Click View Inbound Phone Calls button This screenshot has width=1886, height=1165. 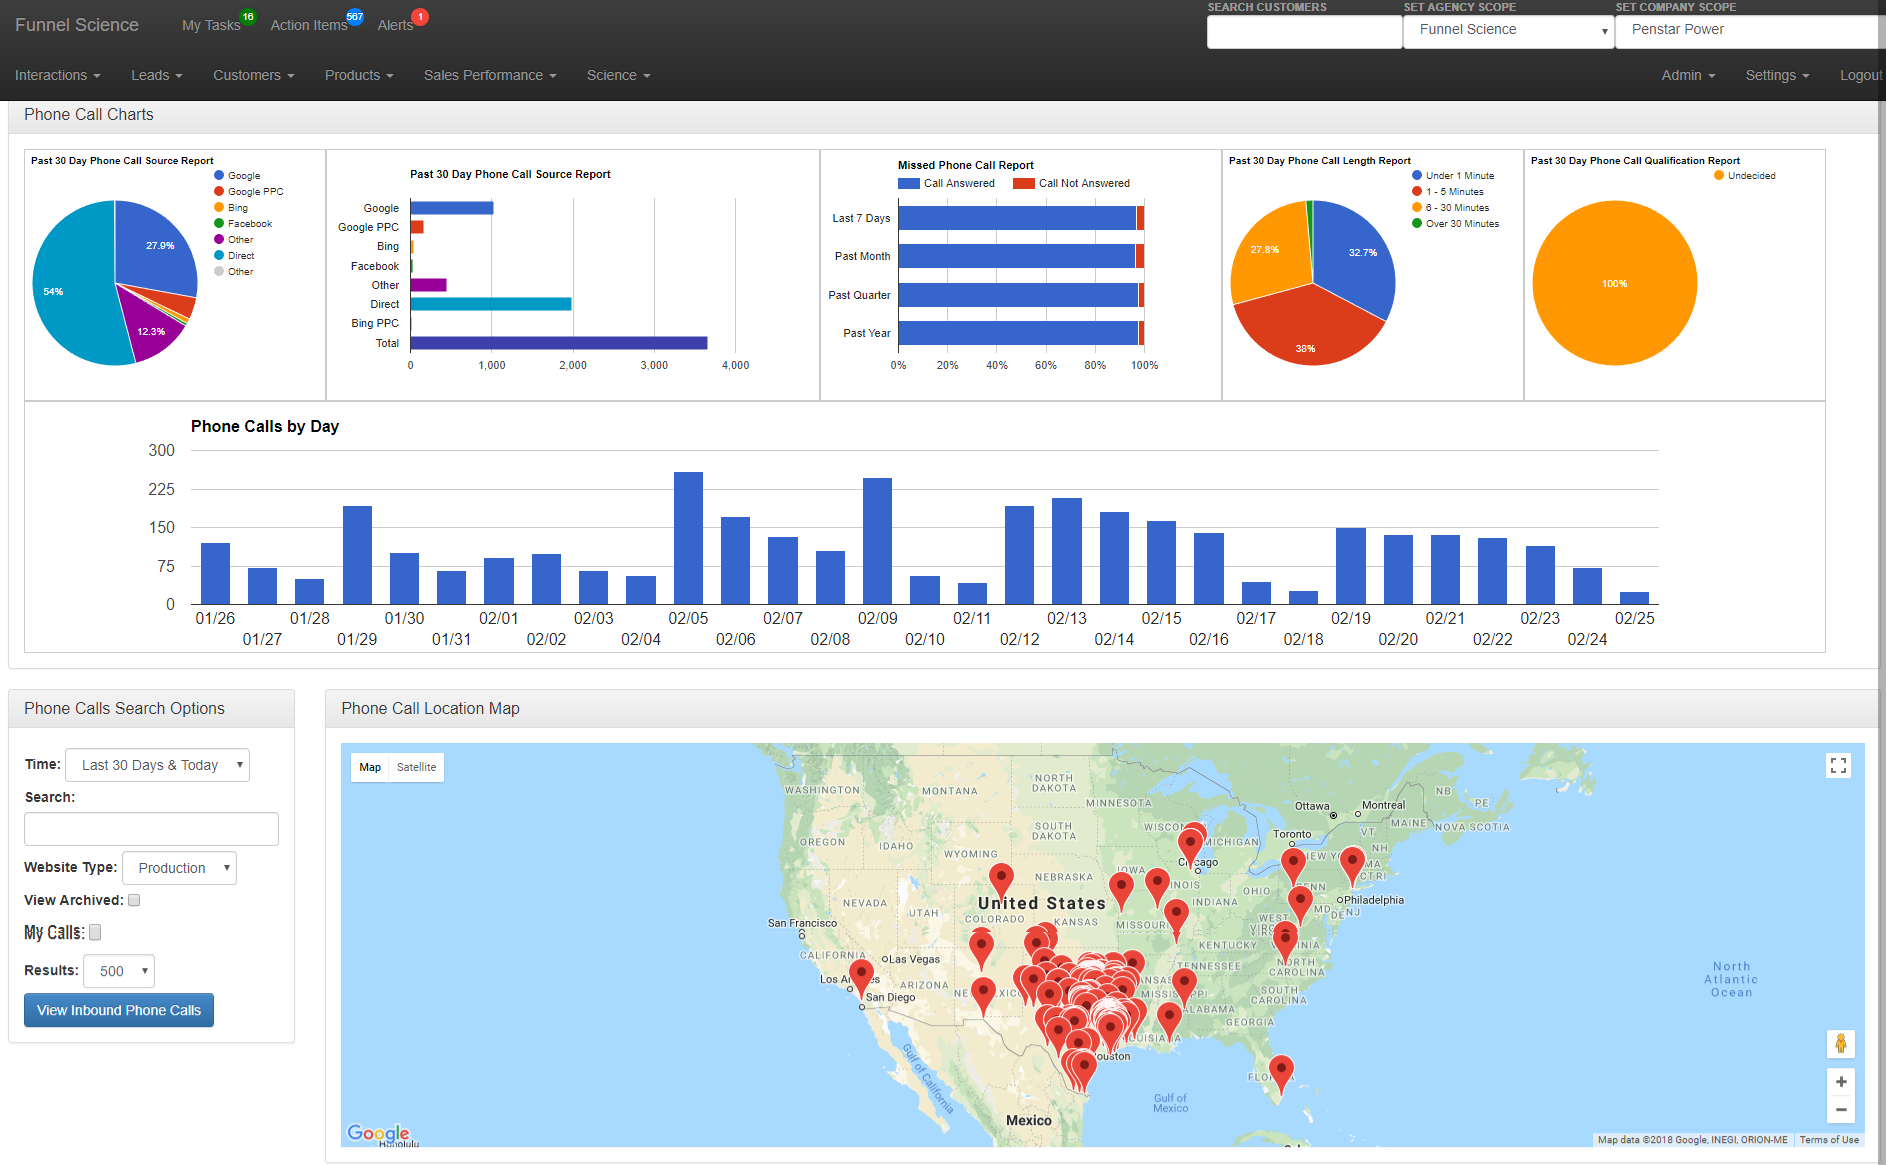point(119,1010)
